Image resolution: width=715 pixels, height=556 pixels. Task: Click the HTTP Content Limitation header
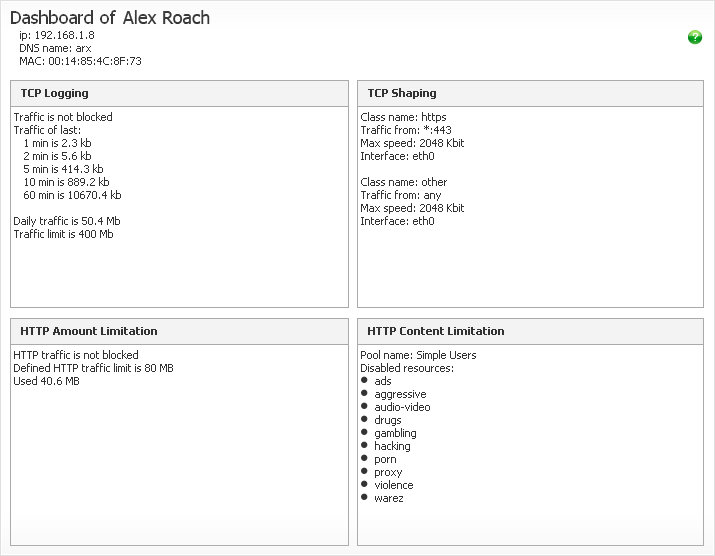click(x=530, y=332)
